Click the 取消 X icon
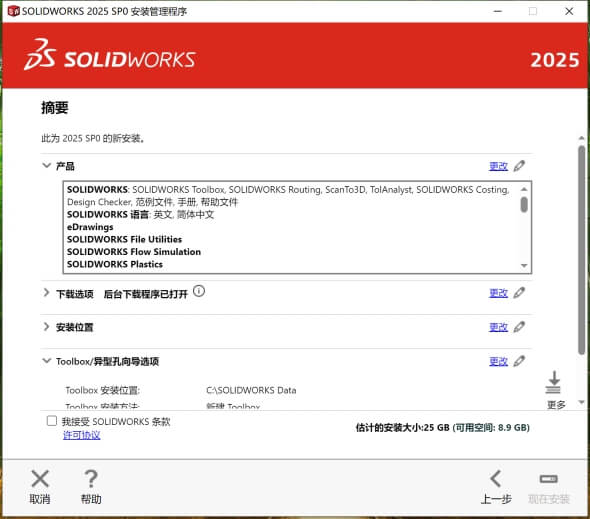The image size is (590, 519). point(40,479)
